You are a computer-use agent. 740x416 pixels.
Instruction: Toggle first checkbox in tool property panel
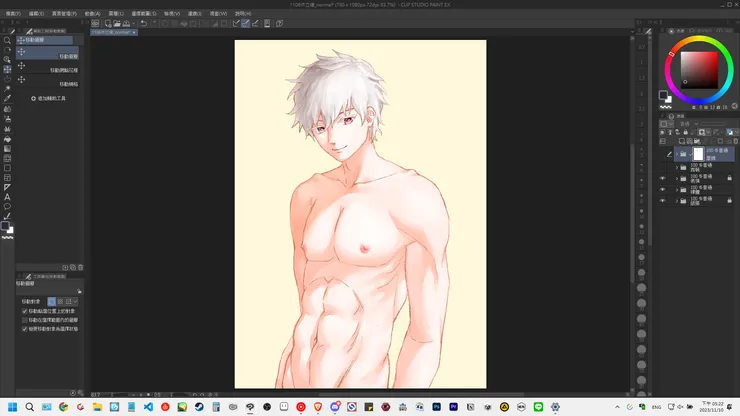[x=25, y=311]
